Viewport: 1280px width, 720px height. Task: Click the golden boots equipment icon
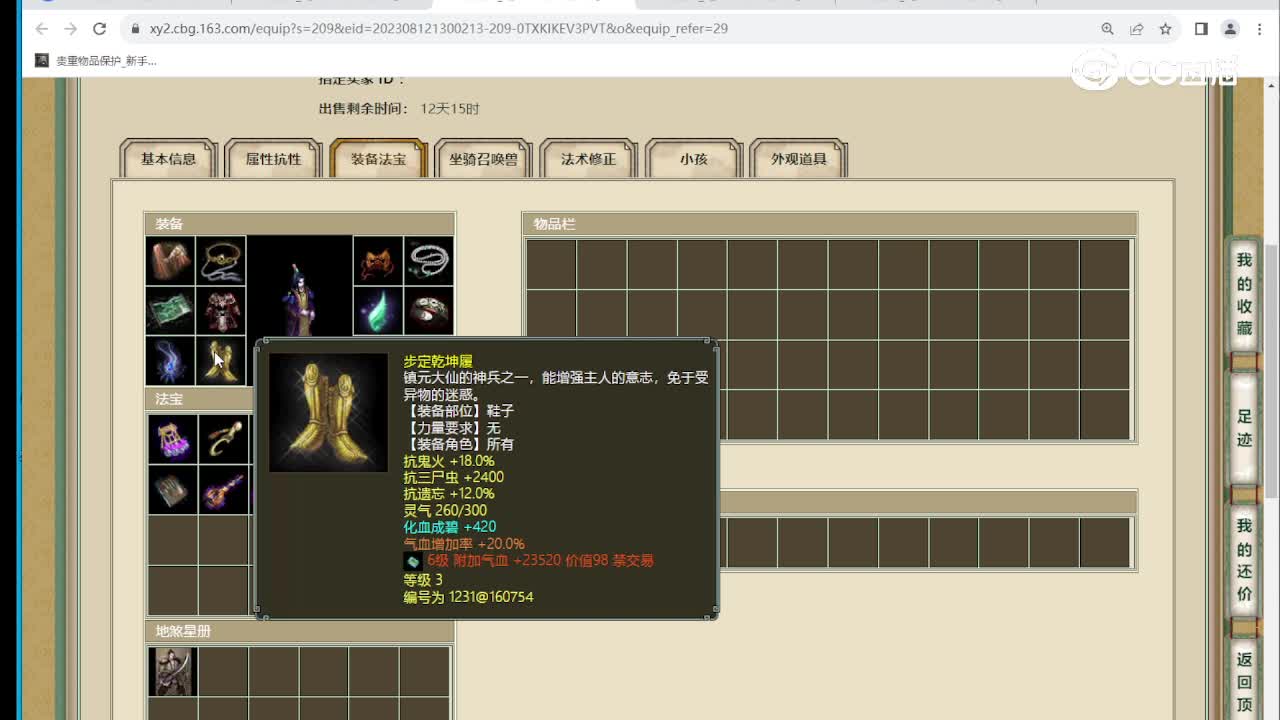click(220, 361)
